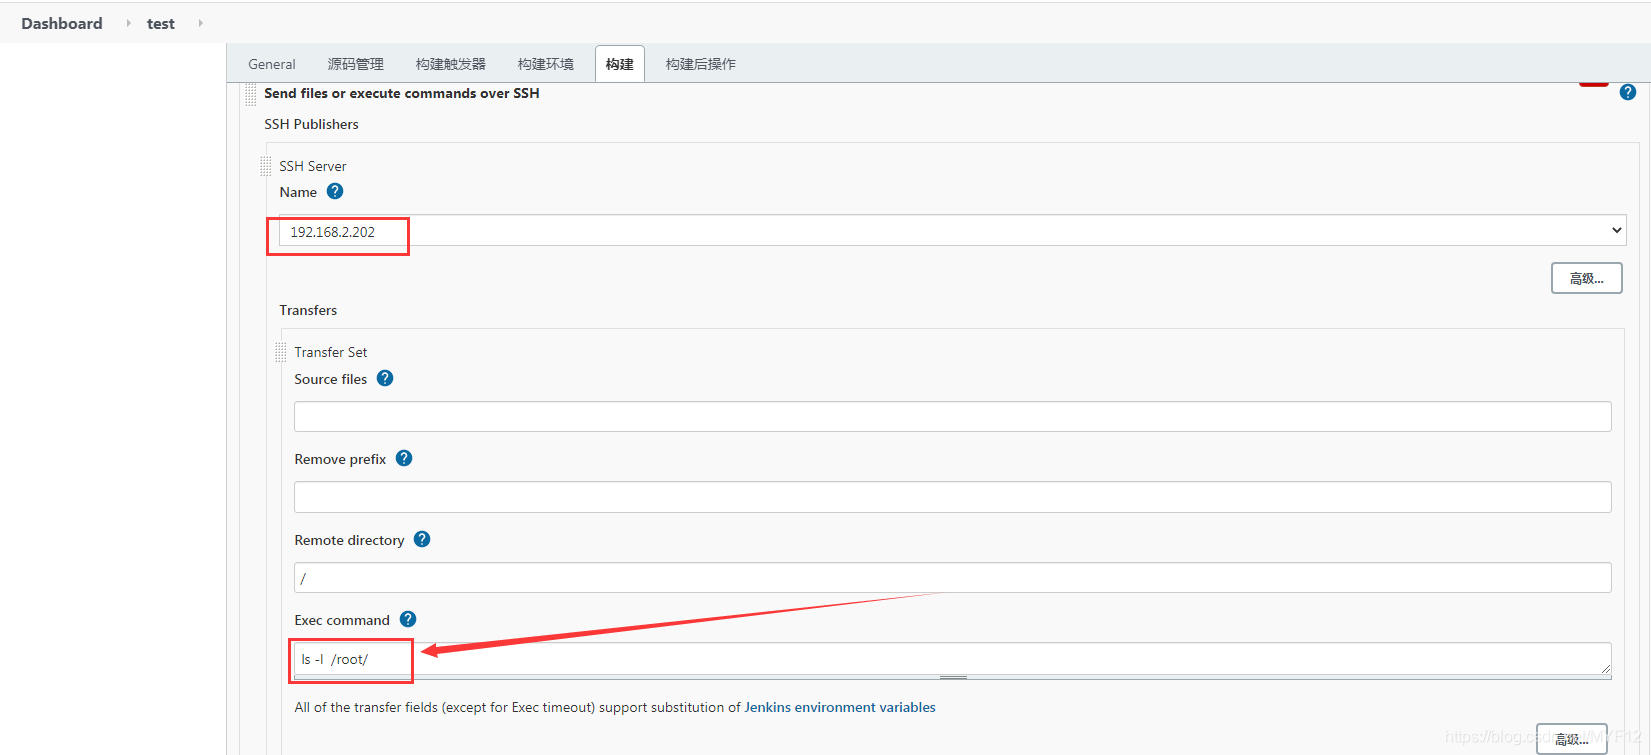Open the SSH Server Name dropdown
This screenshot has width=1651, height=755.
pos(952,231)
